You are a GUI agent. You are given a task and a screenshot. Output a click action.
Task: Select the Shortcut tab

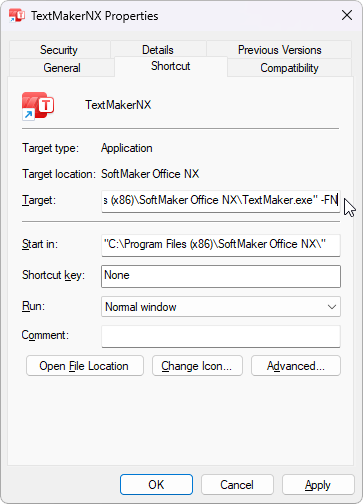171,66
